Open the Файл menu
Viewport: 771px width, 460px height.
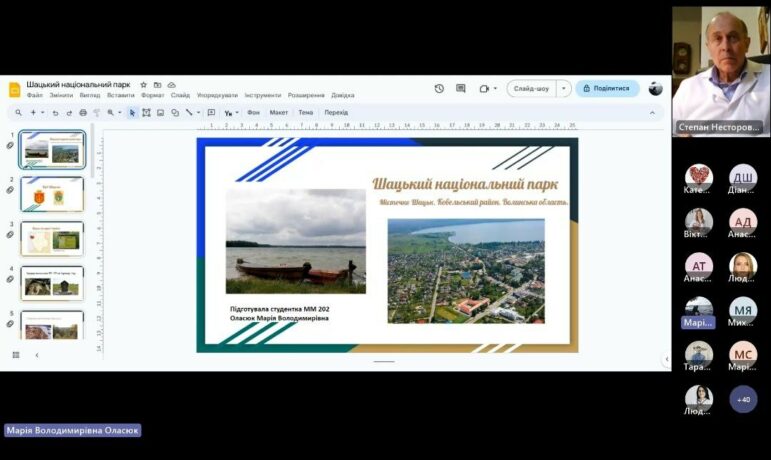(x=35, y=96)
